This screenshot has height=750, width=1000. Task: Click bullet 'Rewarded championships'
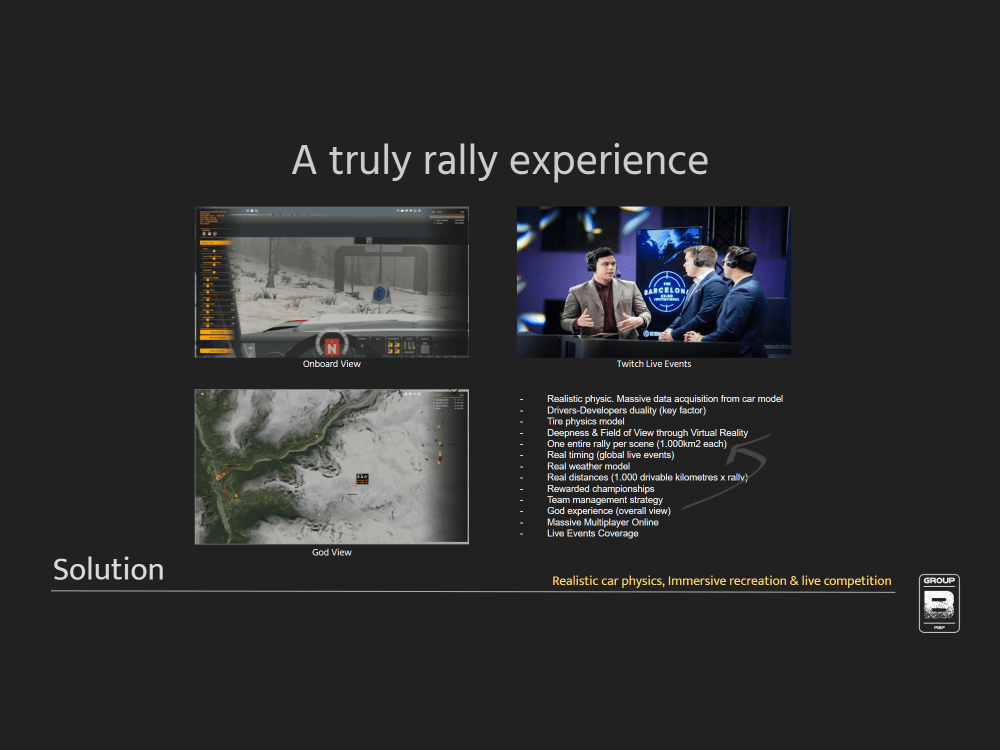click(600, 489)
